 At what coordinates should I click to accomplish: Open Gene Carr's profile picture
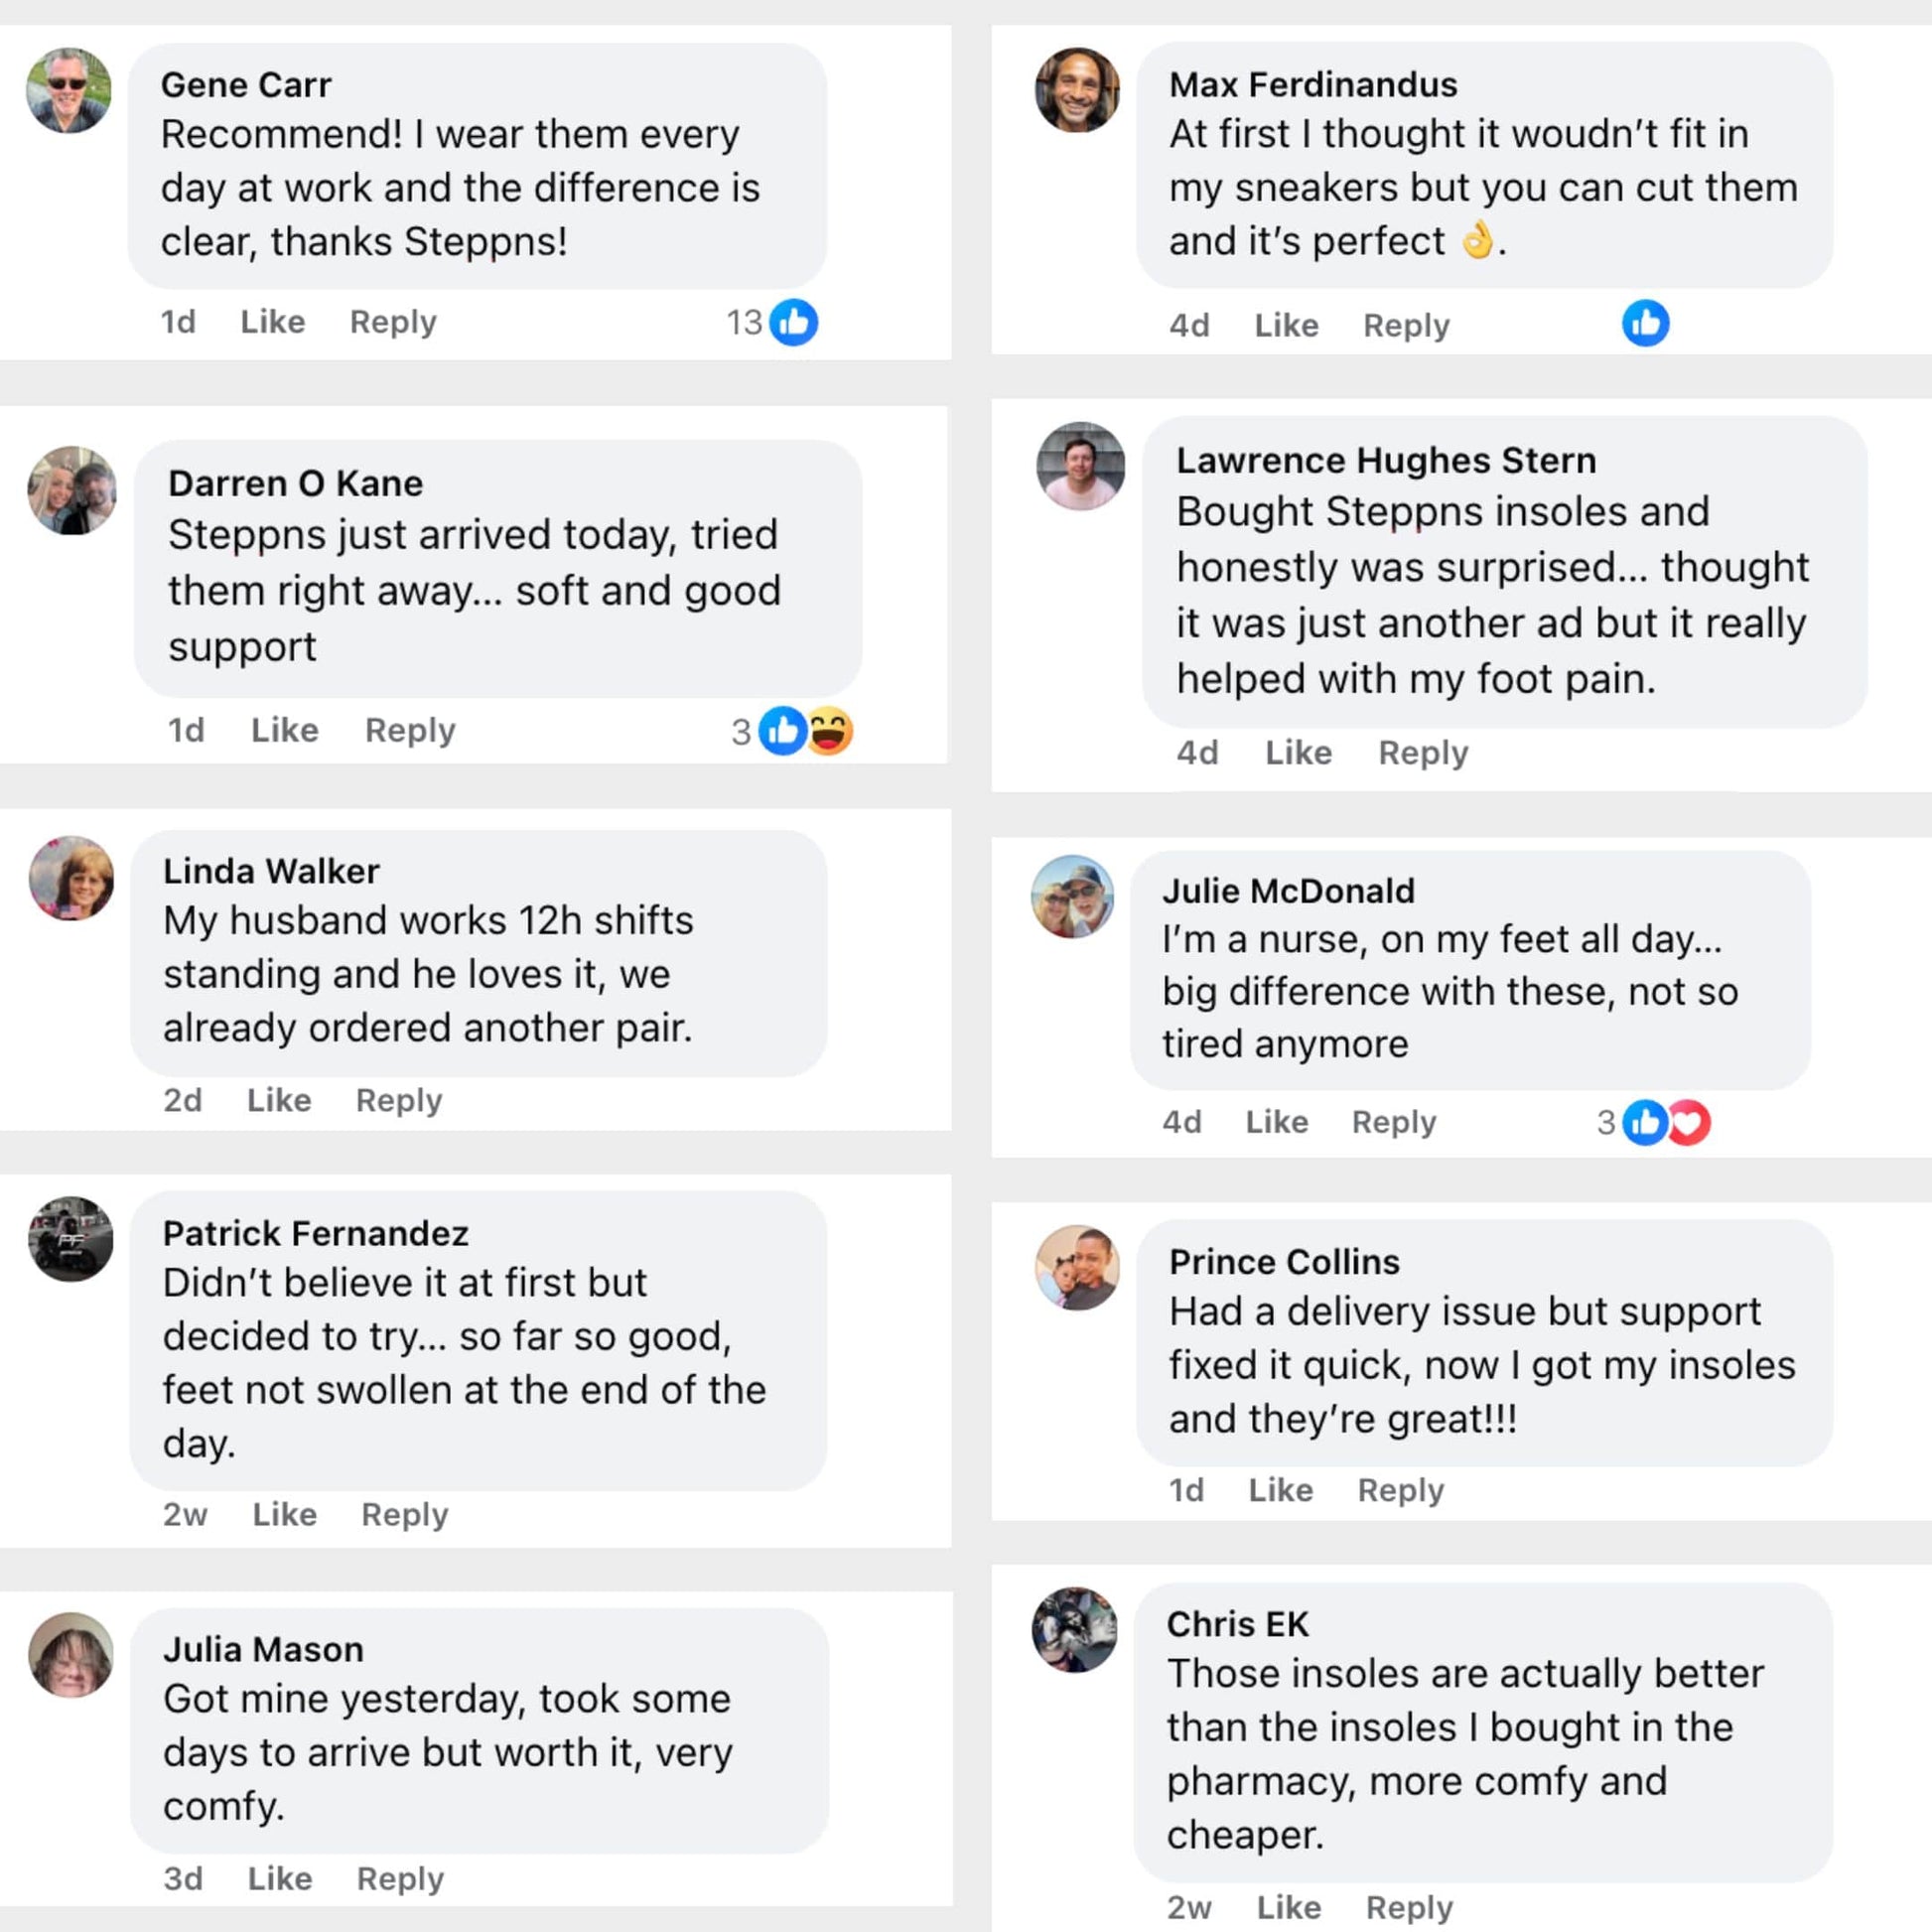click(69, 90)
